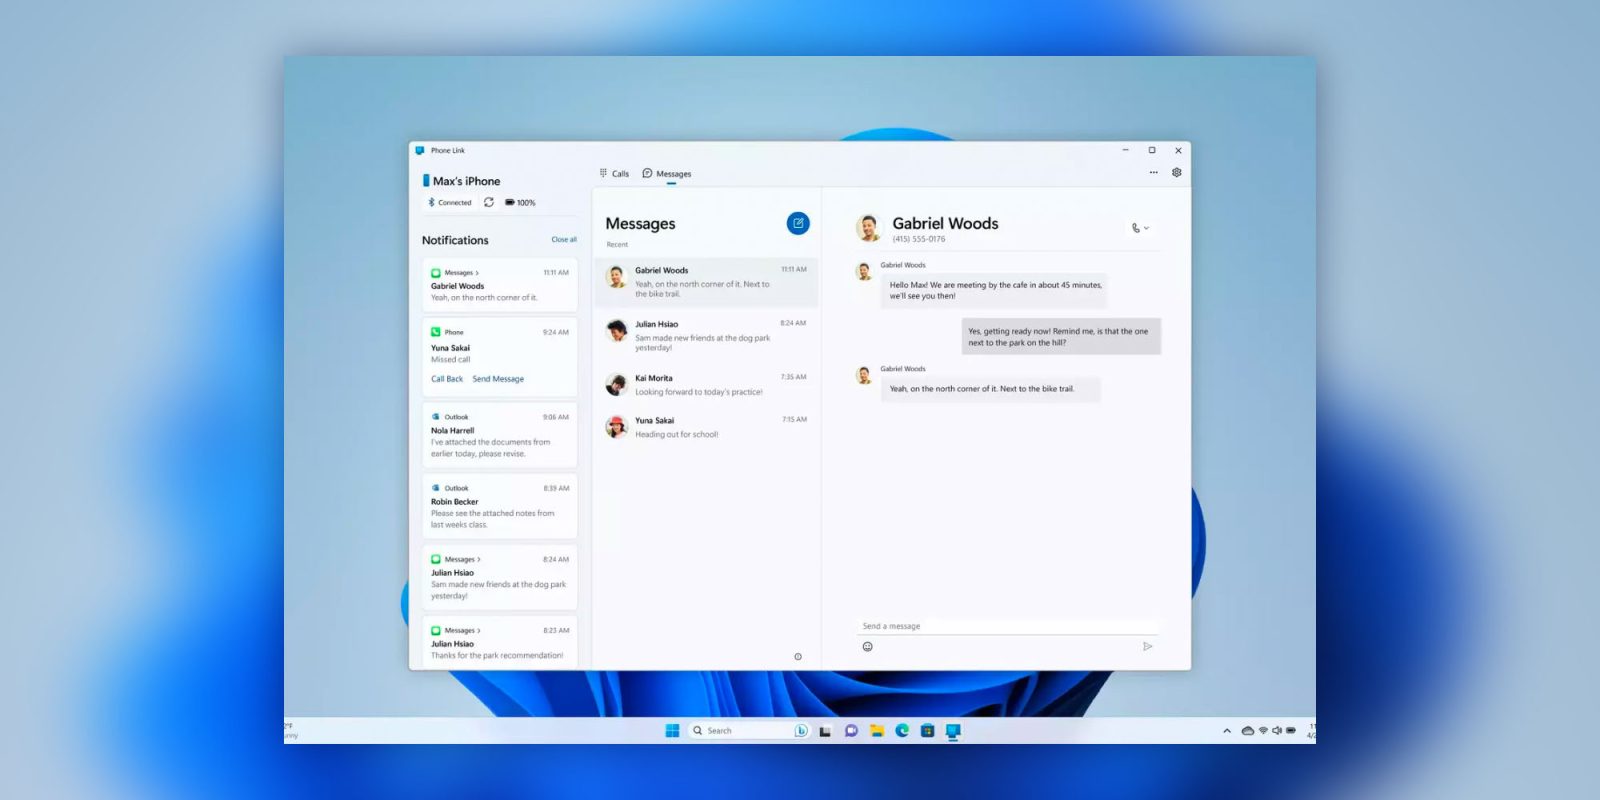
Task: Show hidden system tray icons
Action: [x=1227, y=731]
